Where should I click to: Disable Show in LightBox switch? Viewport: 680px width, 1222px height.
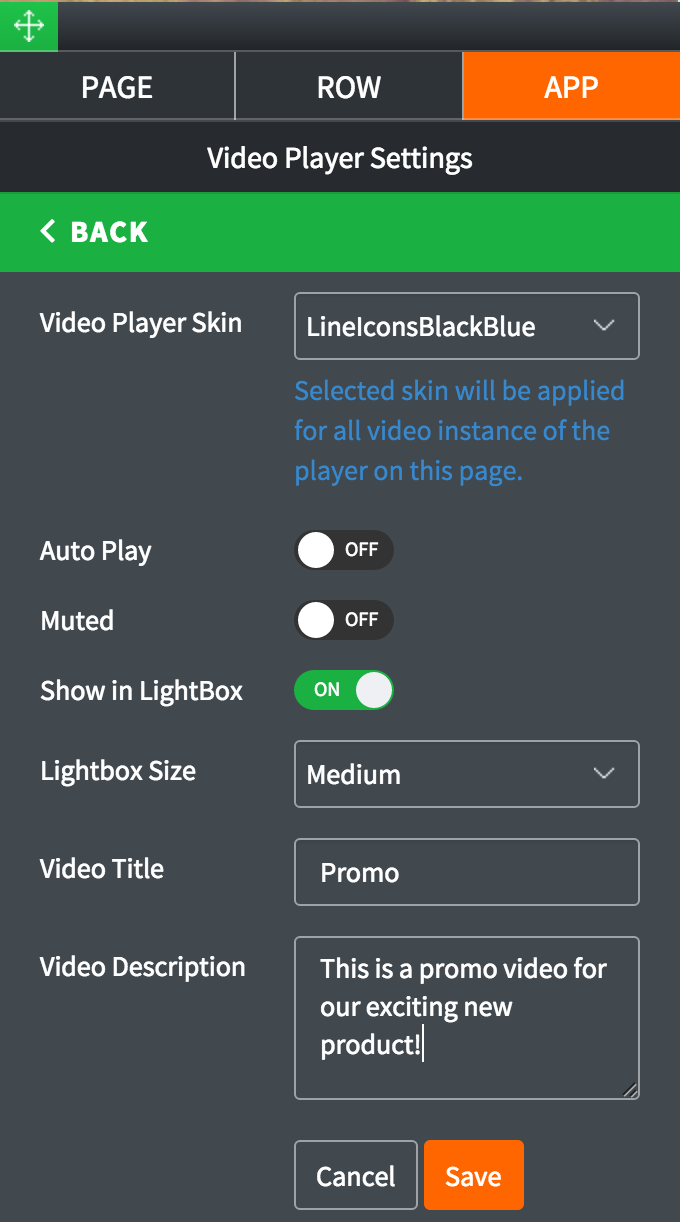[344, 690]
